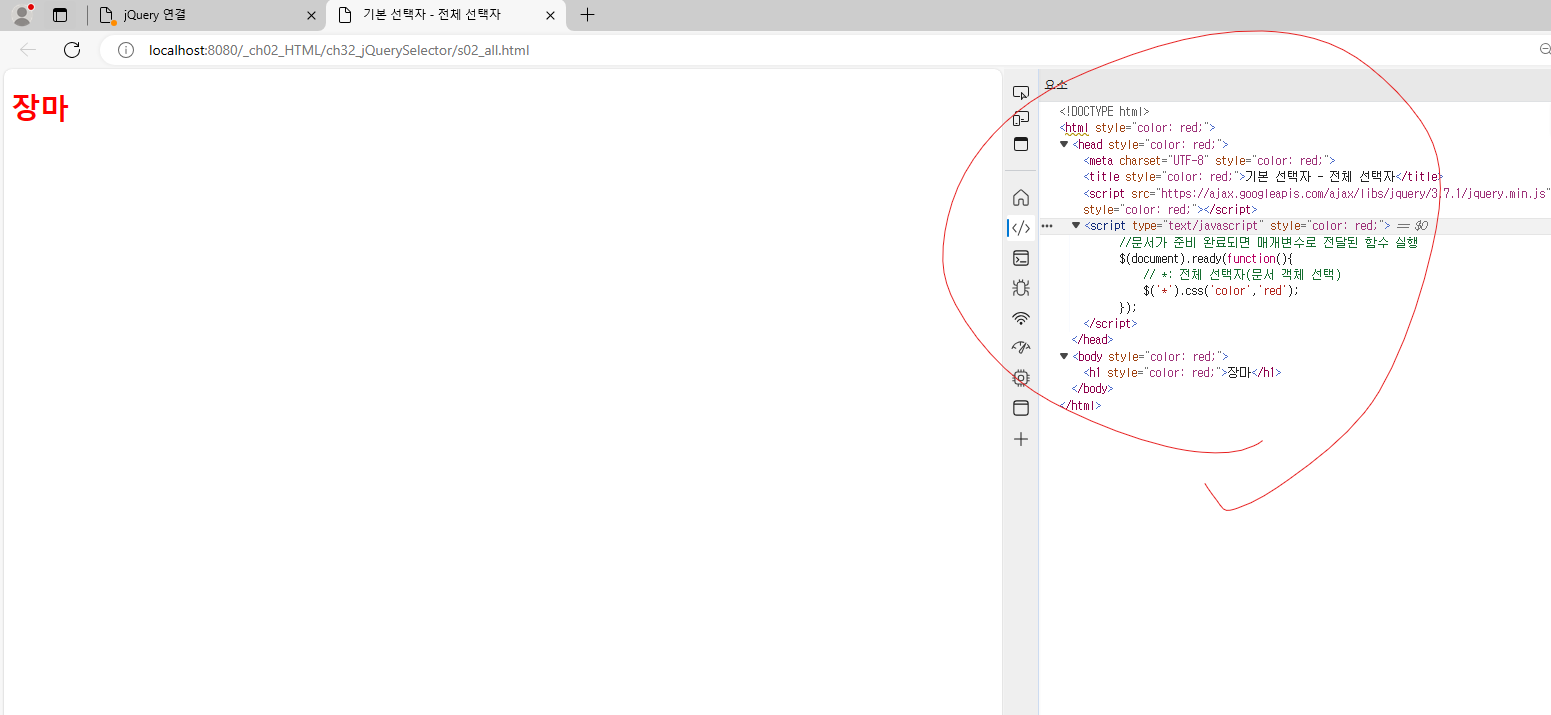Select the h1 장마 node in DOM tree

click(x=1182, y=372)
